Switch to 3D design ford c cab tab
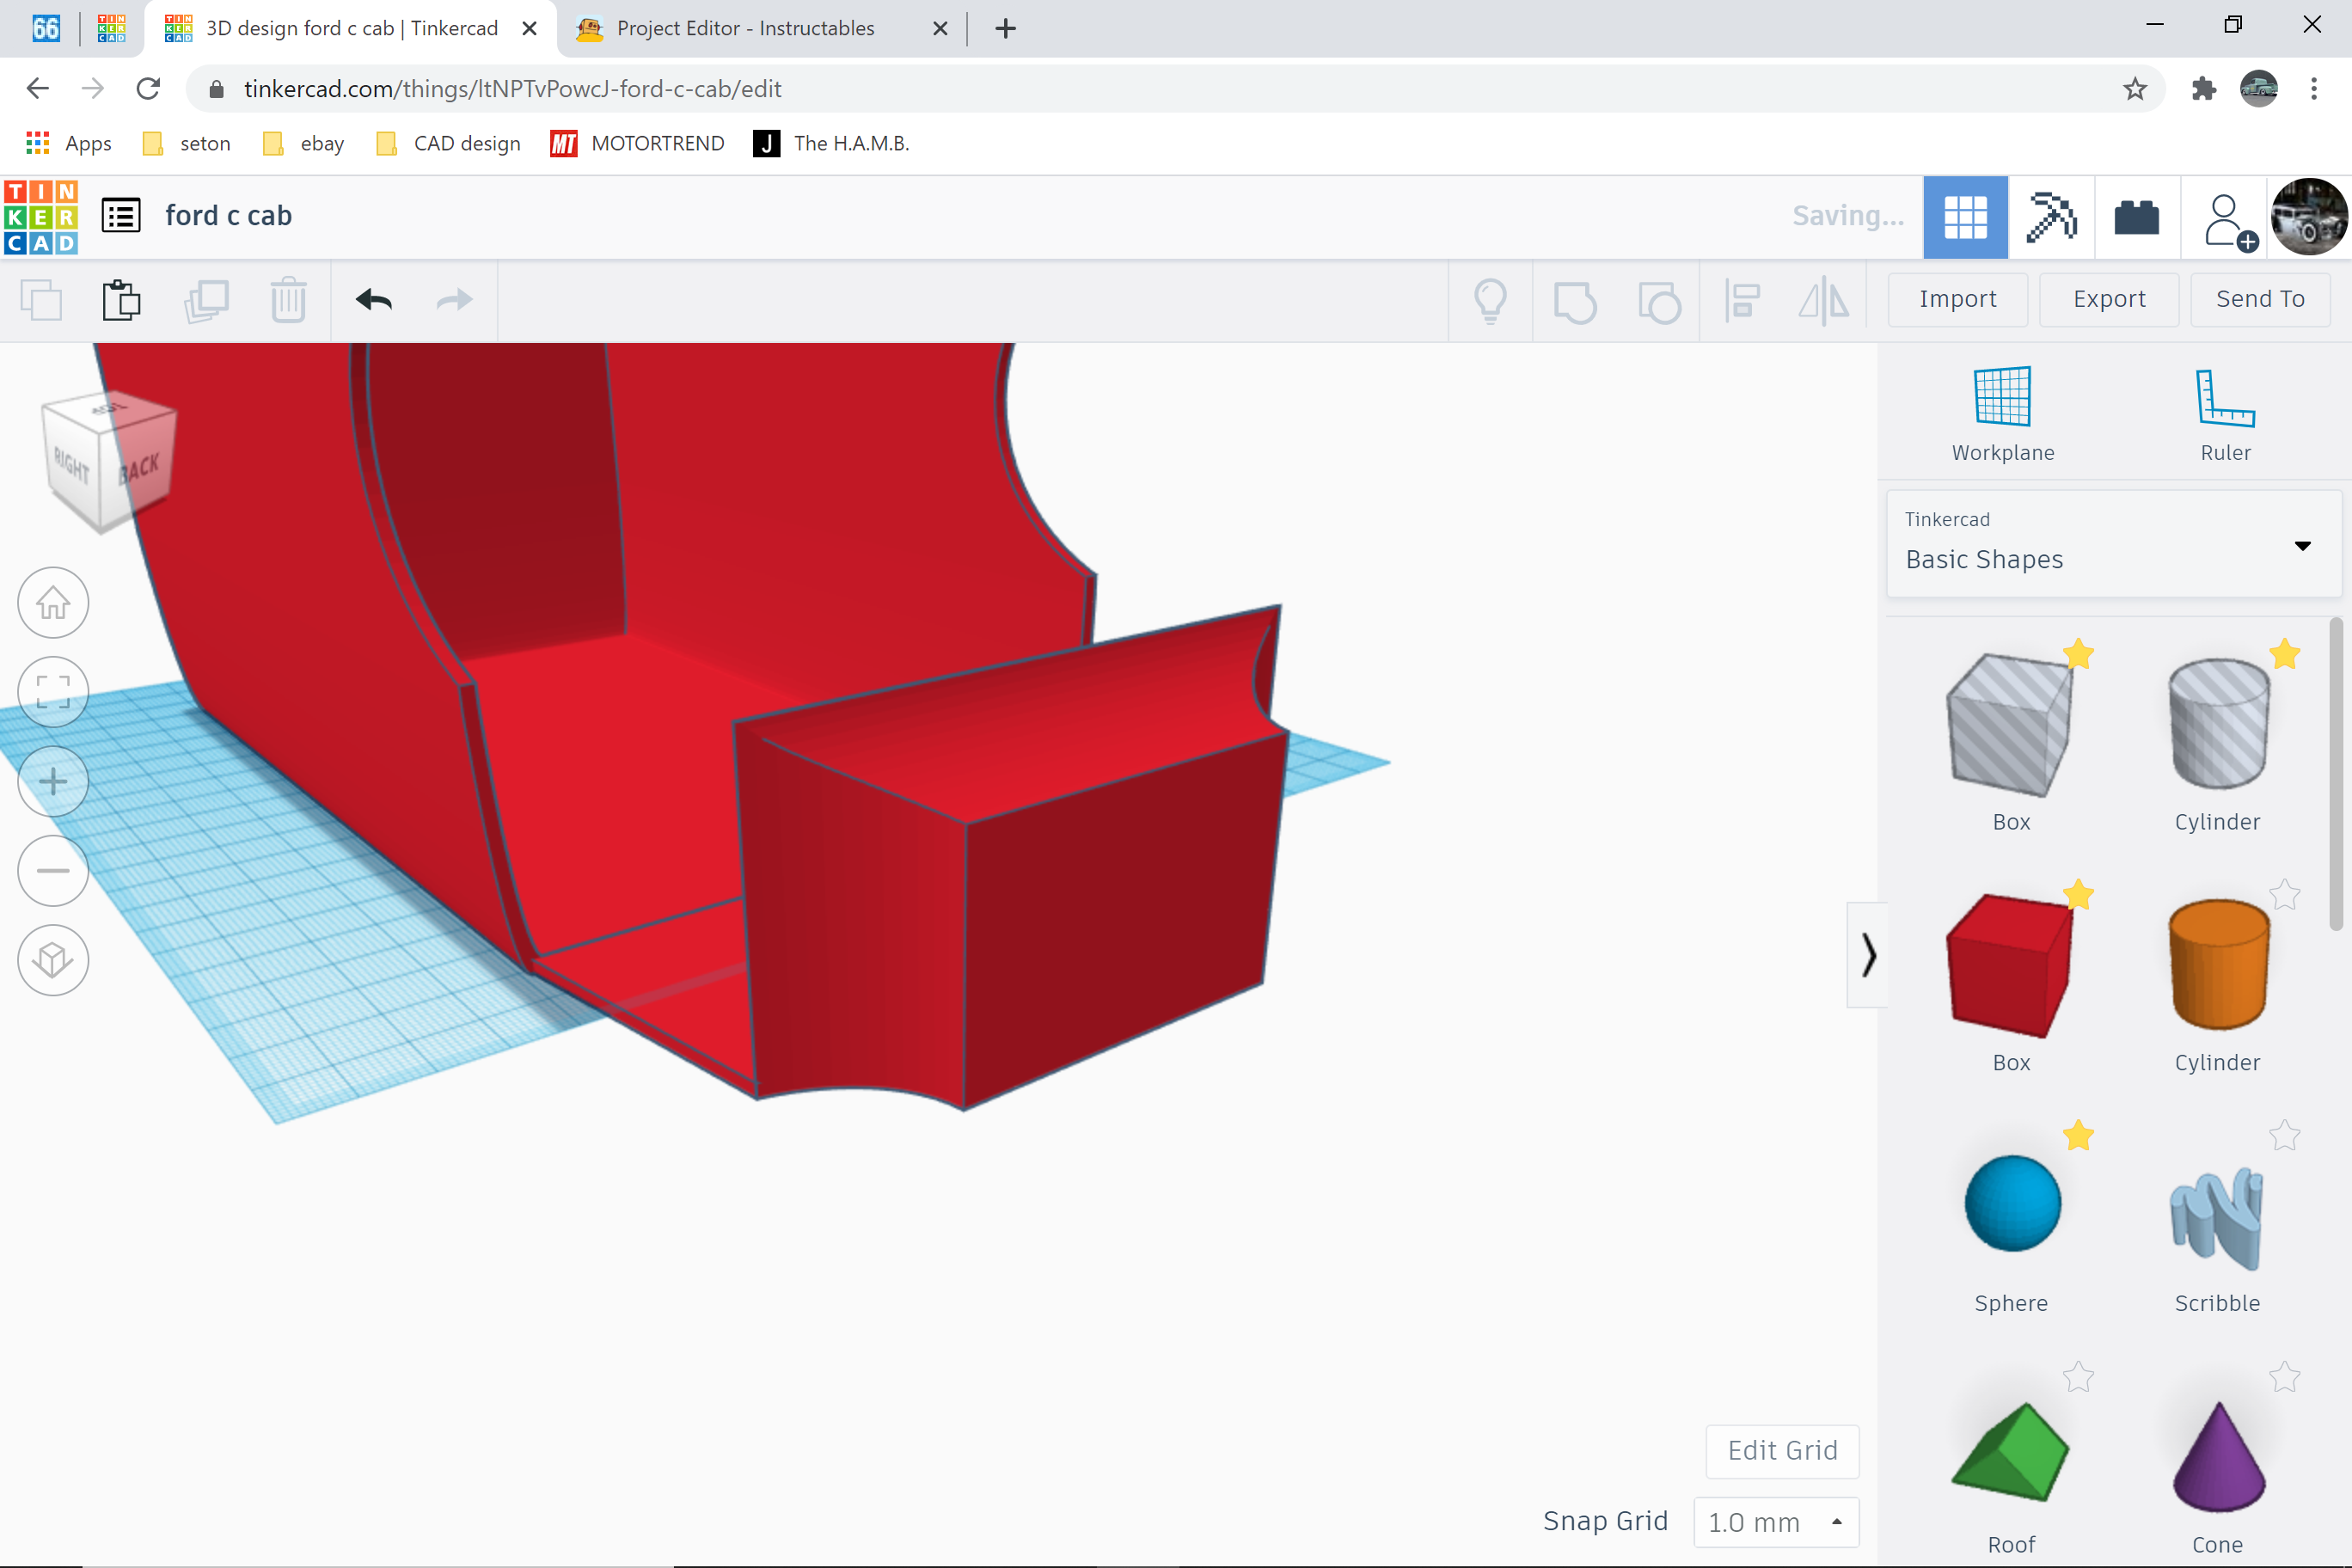Image resolution: width=2352 pixels, height=1568 pixels. point(351,28)
